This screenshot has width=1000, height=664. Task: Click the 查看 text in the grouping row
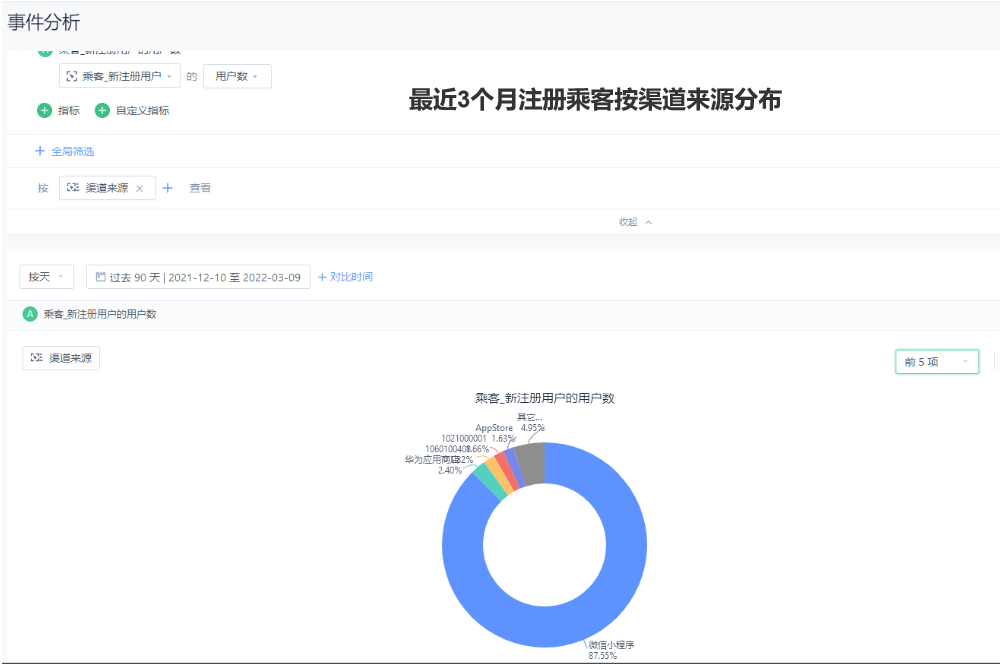(200, 188)
